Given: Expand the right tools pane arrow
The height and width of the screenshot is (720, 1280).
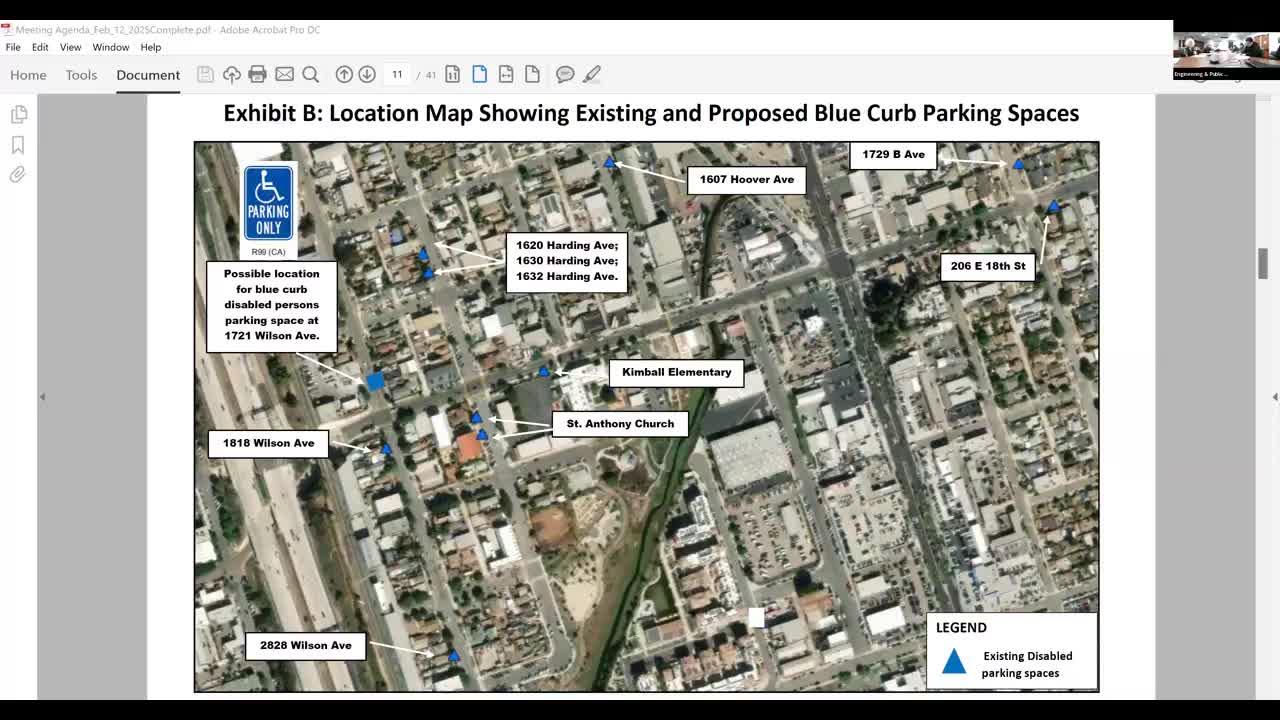Looking at the screenshot, I should point(1274,397).
